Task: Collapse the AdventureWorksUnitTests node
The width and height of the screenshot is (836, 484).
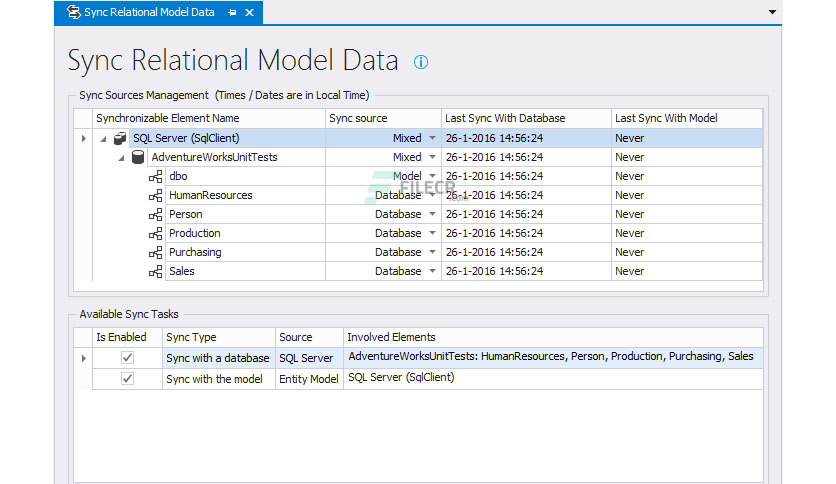Action: click(x=122, y=158)
